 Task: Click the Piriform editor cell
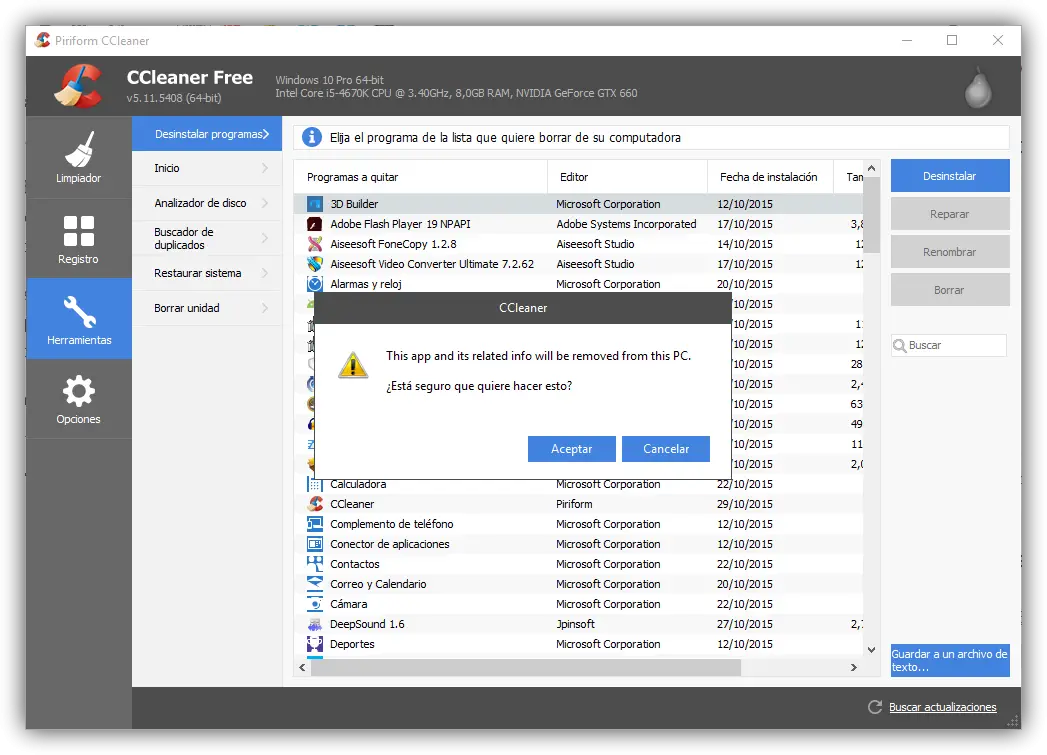[x=574, y=504]
